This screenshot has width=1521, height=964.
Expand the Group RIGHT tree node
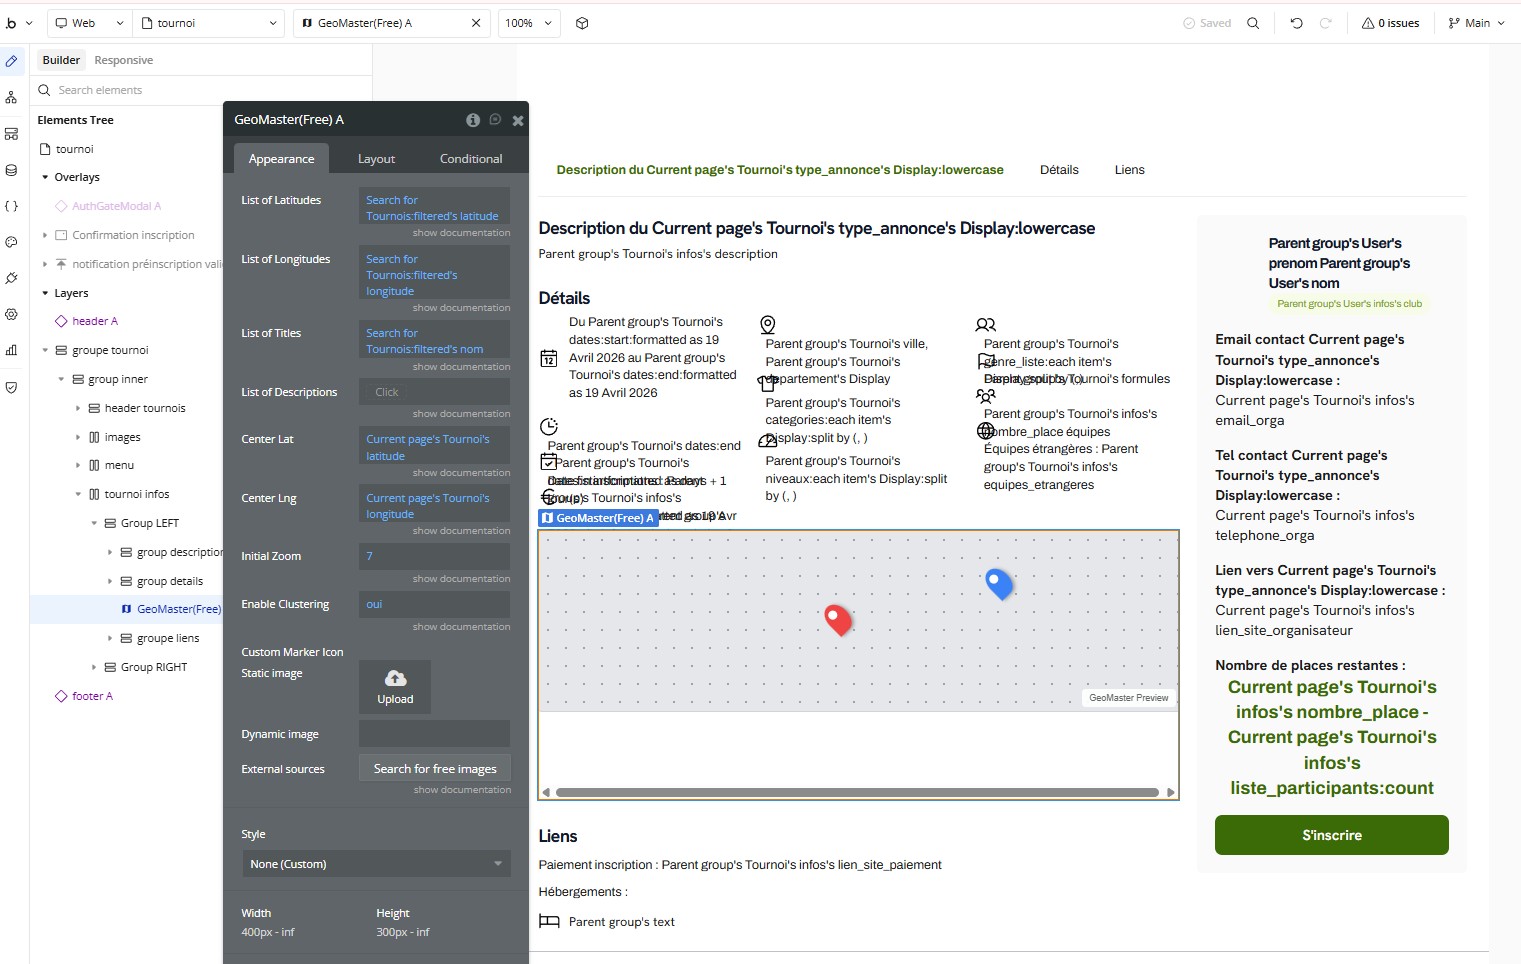click(x=94, y=667)
